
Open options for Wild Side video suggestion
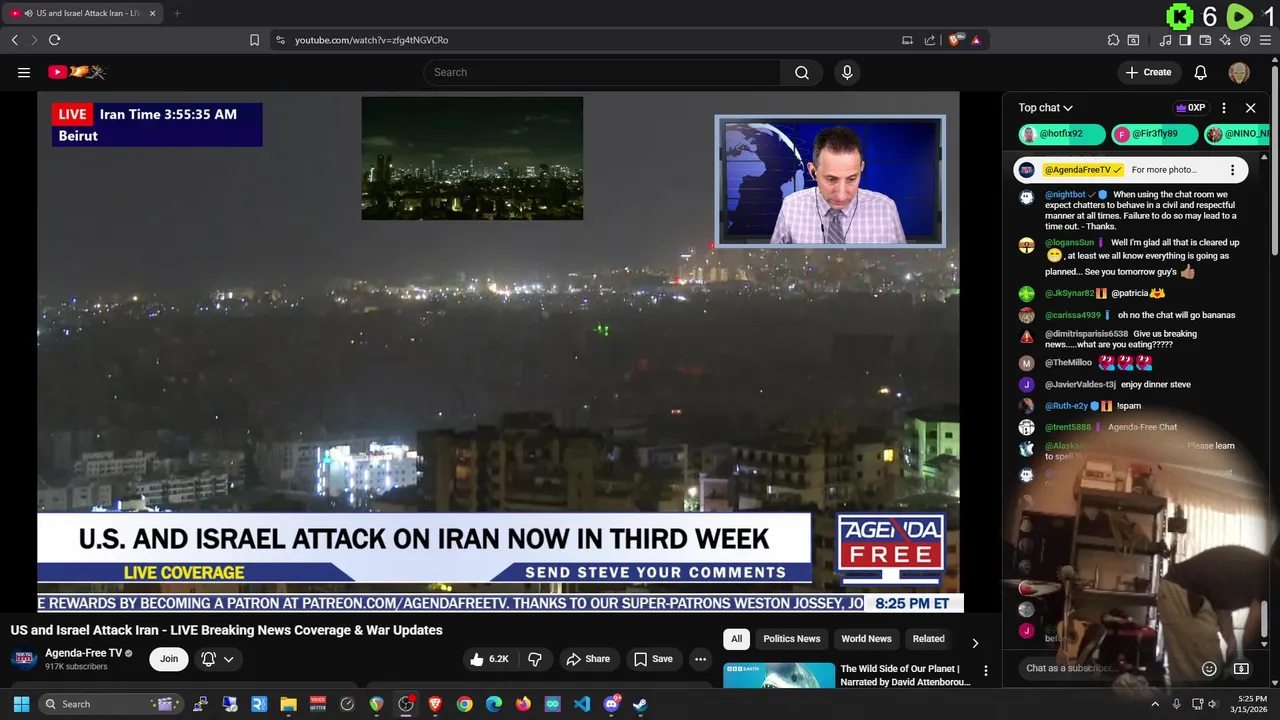(x=985, y=671)
